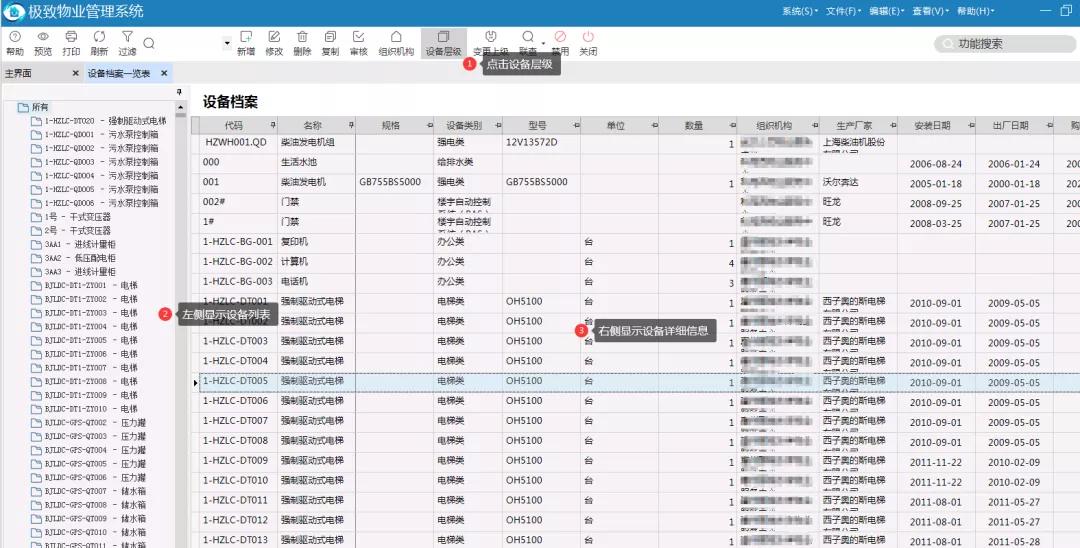Open the 生产厂家 column filter pin
The width and height of the screenshot is (1080, 548).
(893, 125)
